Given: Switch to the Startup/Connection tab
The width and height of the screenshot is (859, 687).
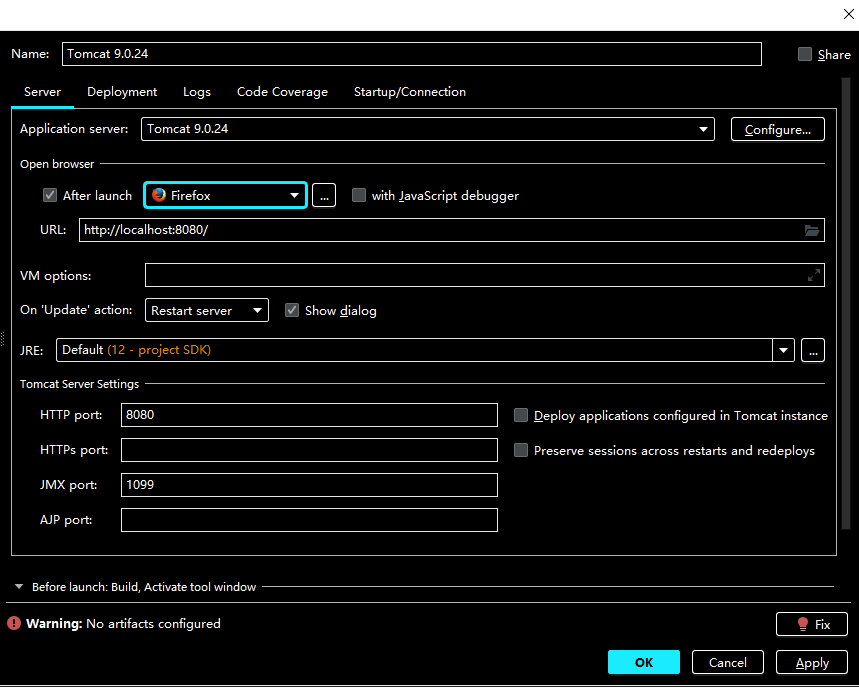Looking at the screenshot, I should coord(410,92).
